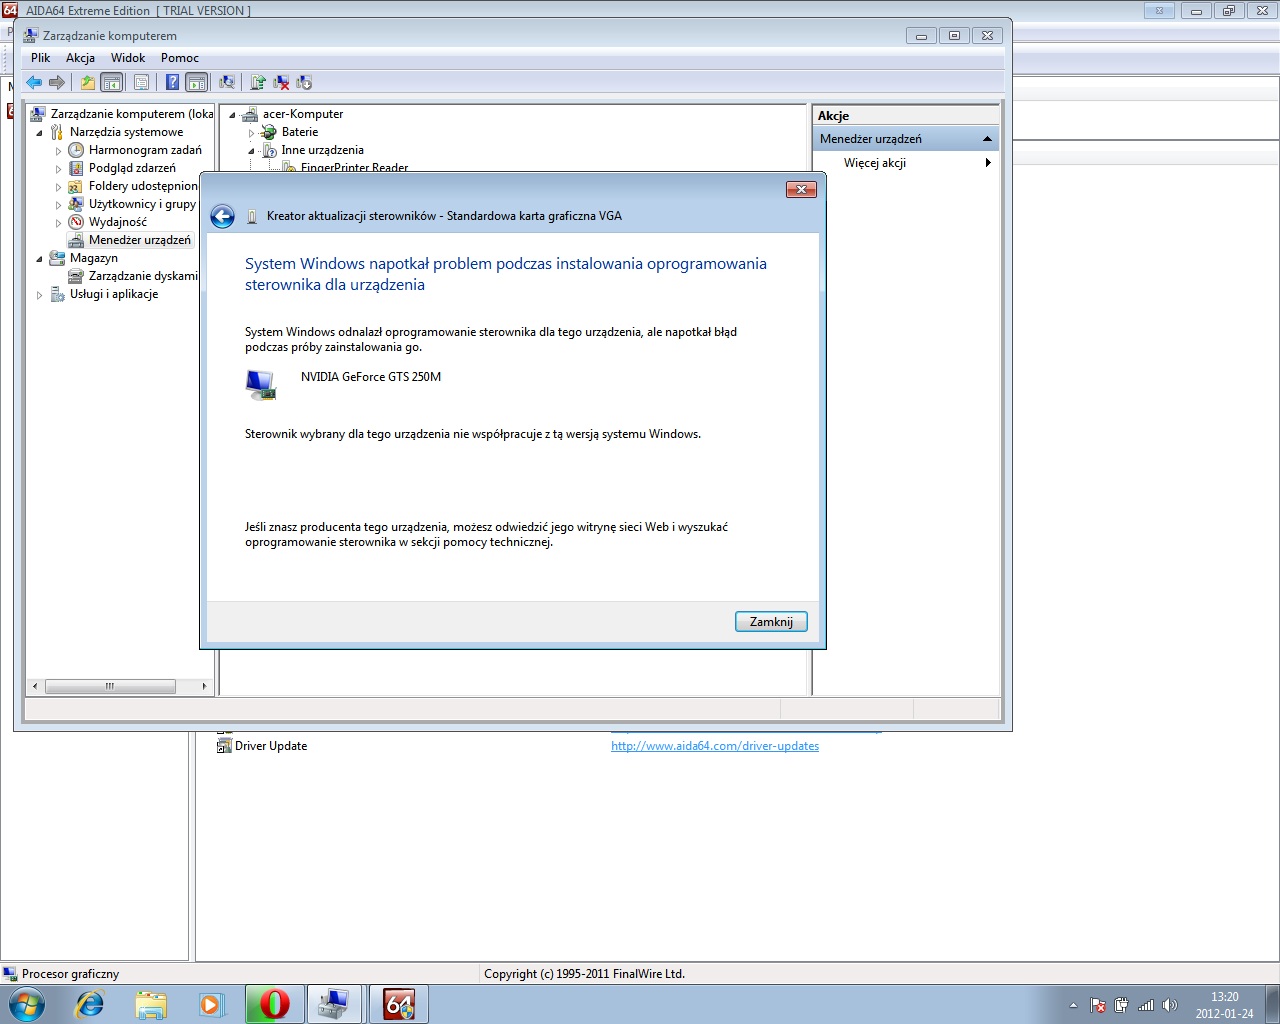Select Magazyn storage icon
The height and width of the screenshot is (1024, 1280).
57,258
